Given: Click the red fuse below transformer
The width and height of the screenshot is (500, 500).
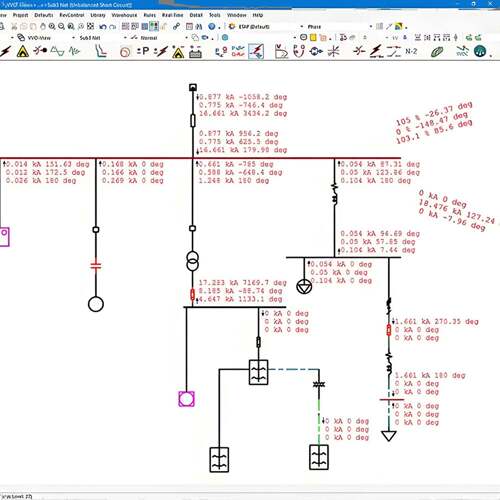Looking at the screenshot, I should [192, 295].
